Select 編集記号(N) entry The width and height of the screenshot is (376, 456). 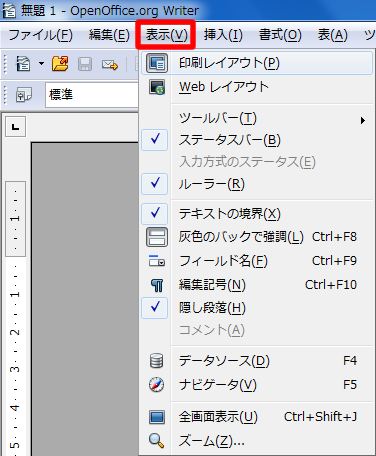click(x=257, y=285)
